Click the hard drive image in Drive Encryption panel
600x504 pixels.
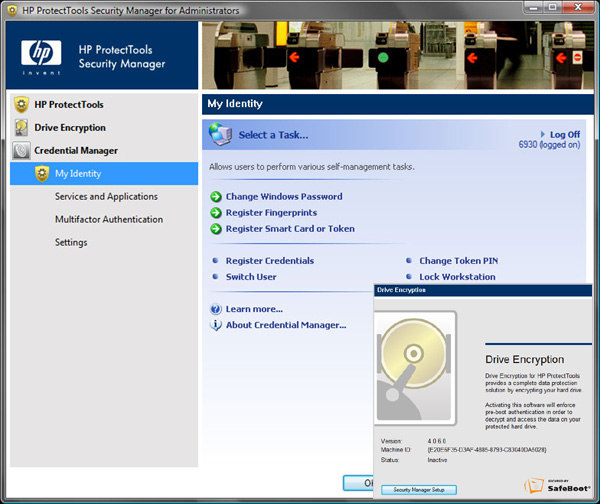pyautogui.click(x=415, y=368)
